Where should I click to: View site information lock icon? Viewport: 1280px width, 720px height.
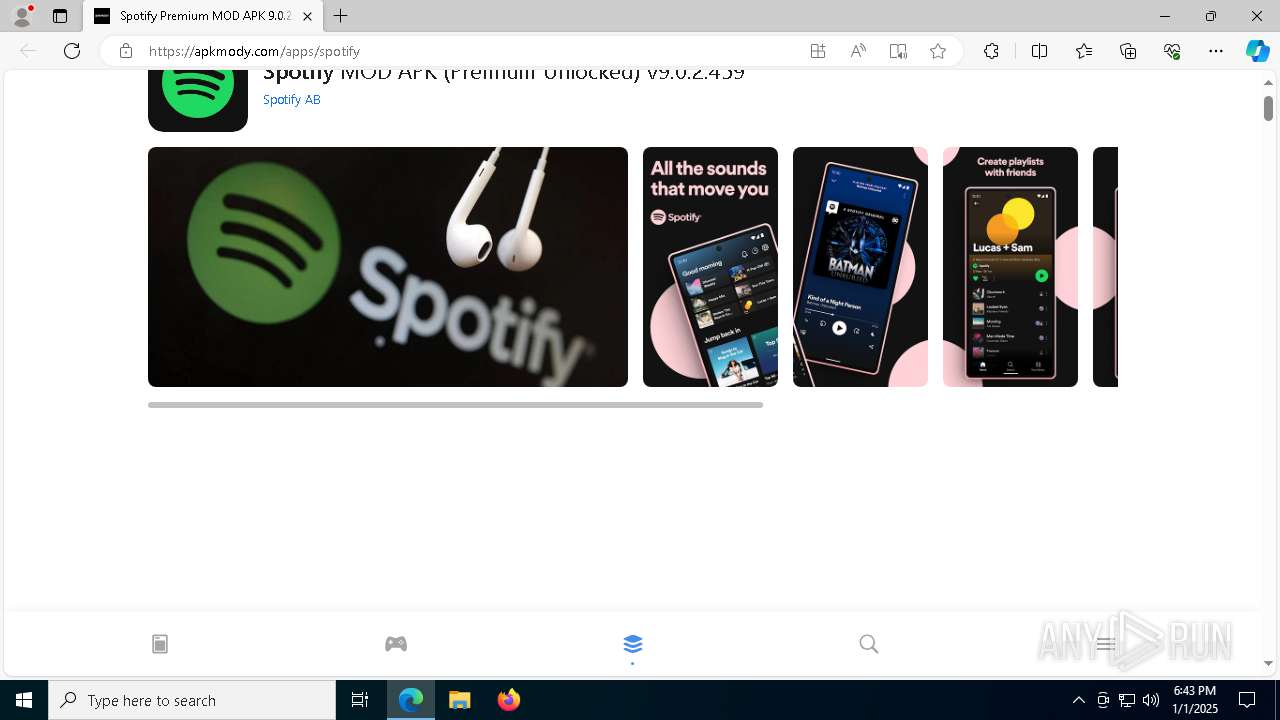tap(125, 51)
